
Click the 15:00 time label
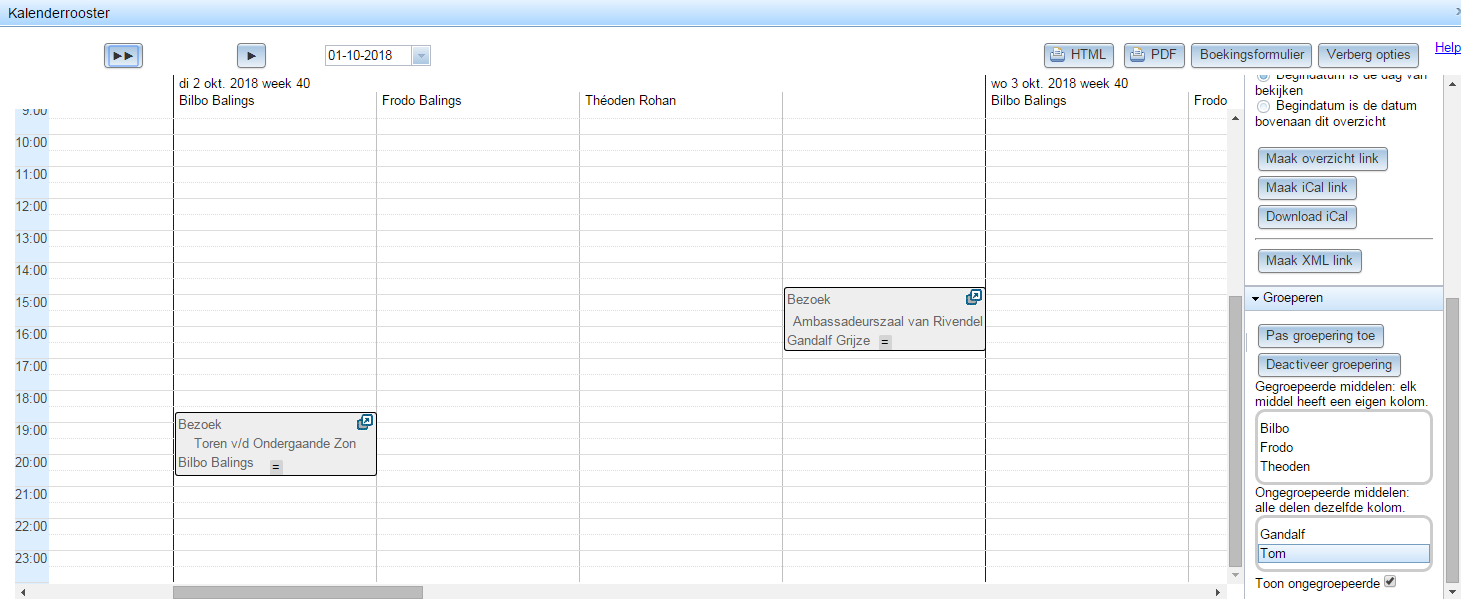click(32, 302)
